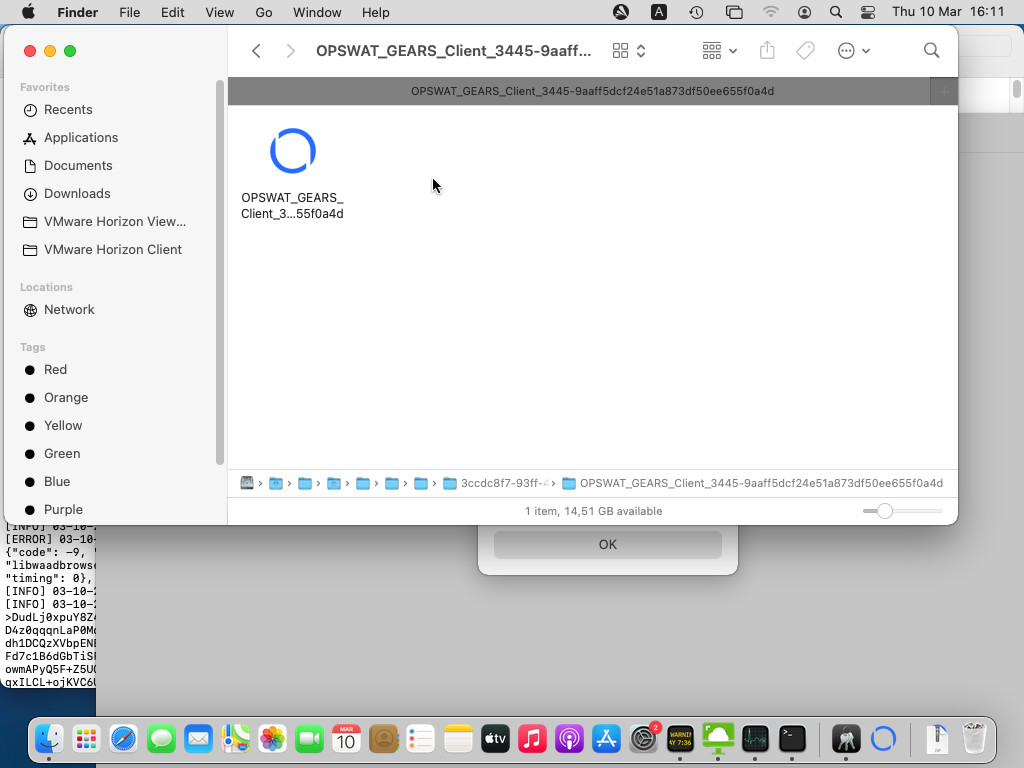
Task: Click the user account menu bar icon
Action: point(805,12)
